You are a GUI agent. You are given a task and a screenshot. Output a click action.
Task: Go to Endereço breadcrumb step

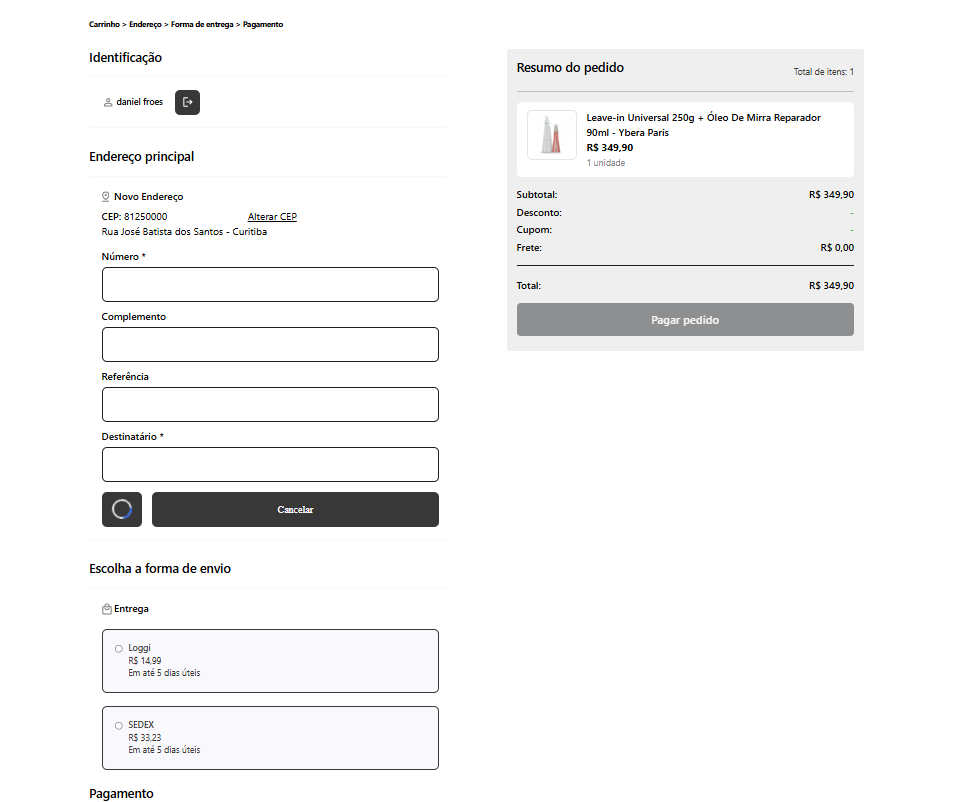pyautogui.click(x=145, y=24)
